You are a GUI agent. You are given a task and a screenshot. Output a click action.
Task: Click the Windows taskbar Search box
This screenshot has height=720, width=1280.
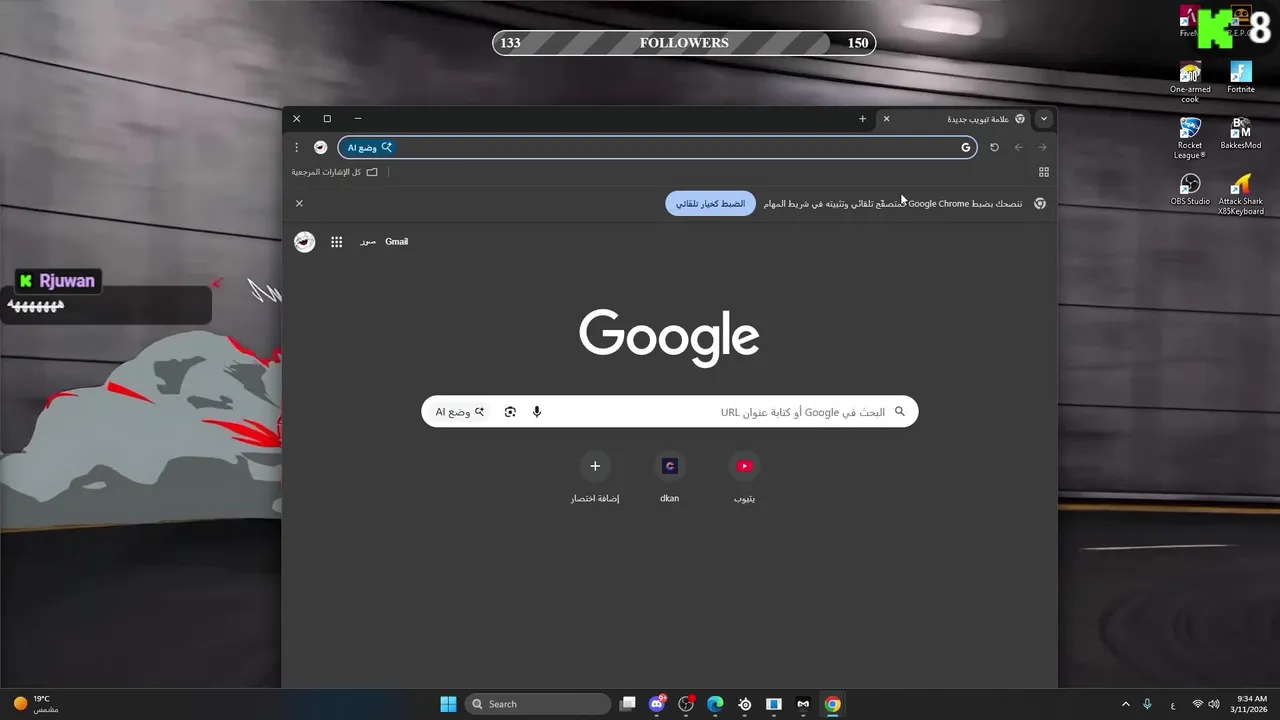[x=539, y=704]
